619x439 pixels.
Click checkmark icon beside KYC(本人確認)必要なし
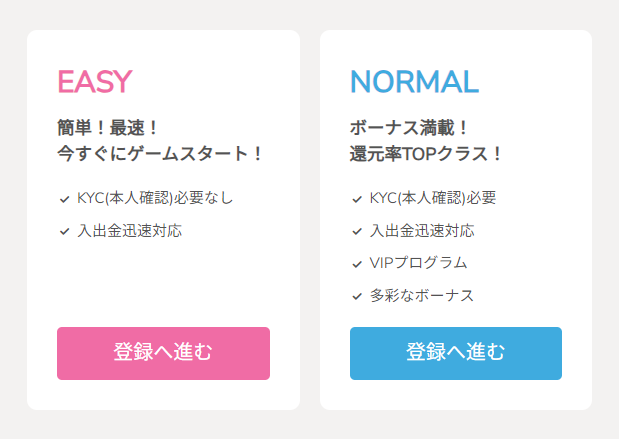64,199
